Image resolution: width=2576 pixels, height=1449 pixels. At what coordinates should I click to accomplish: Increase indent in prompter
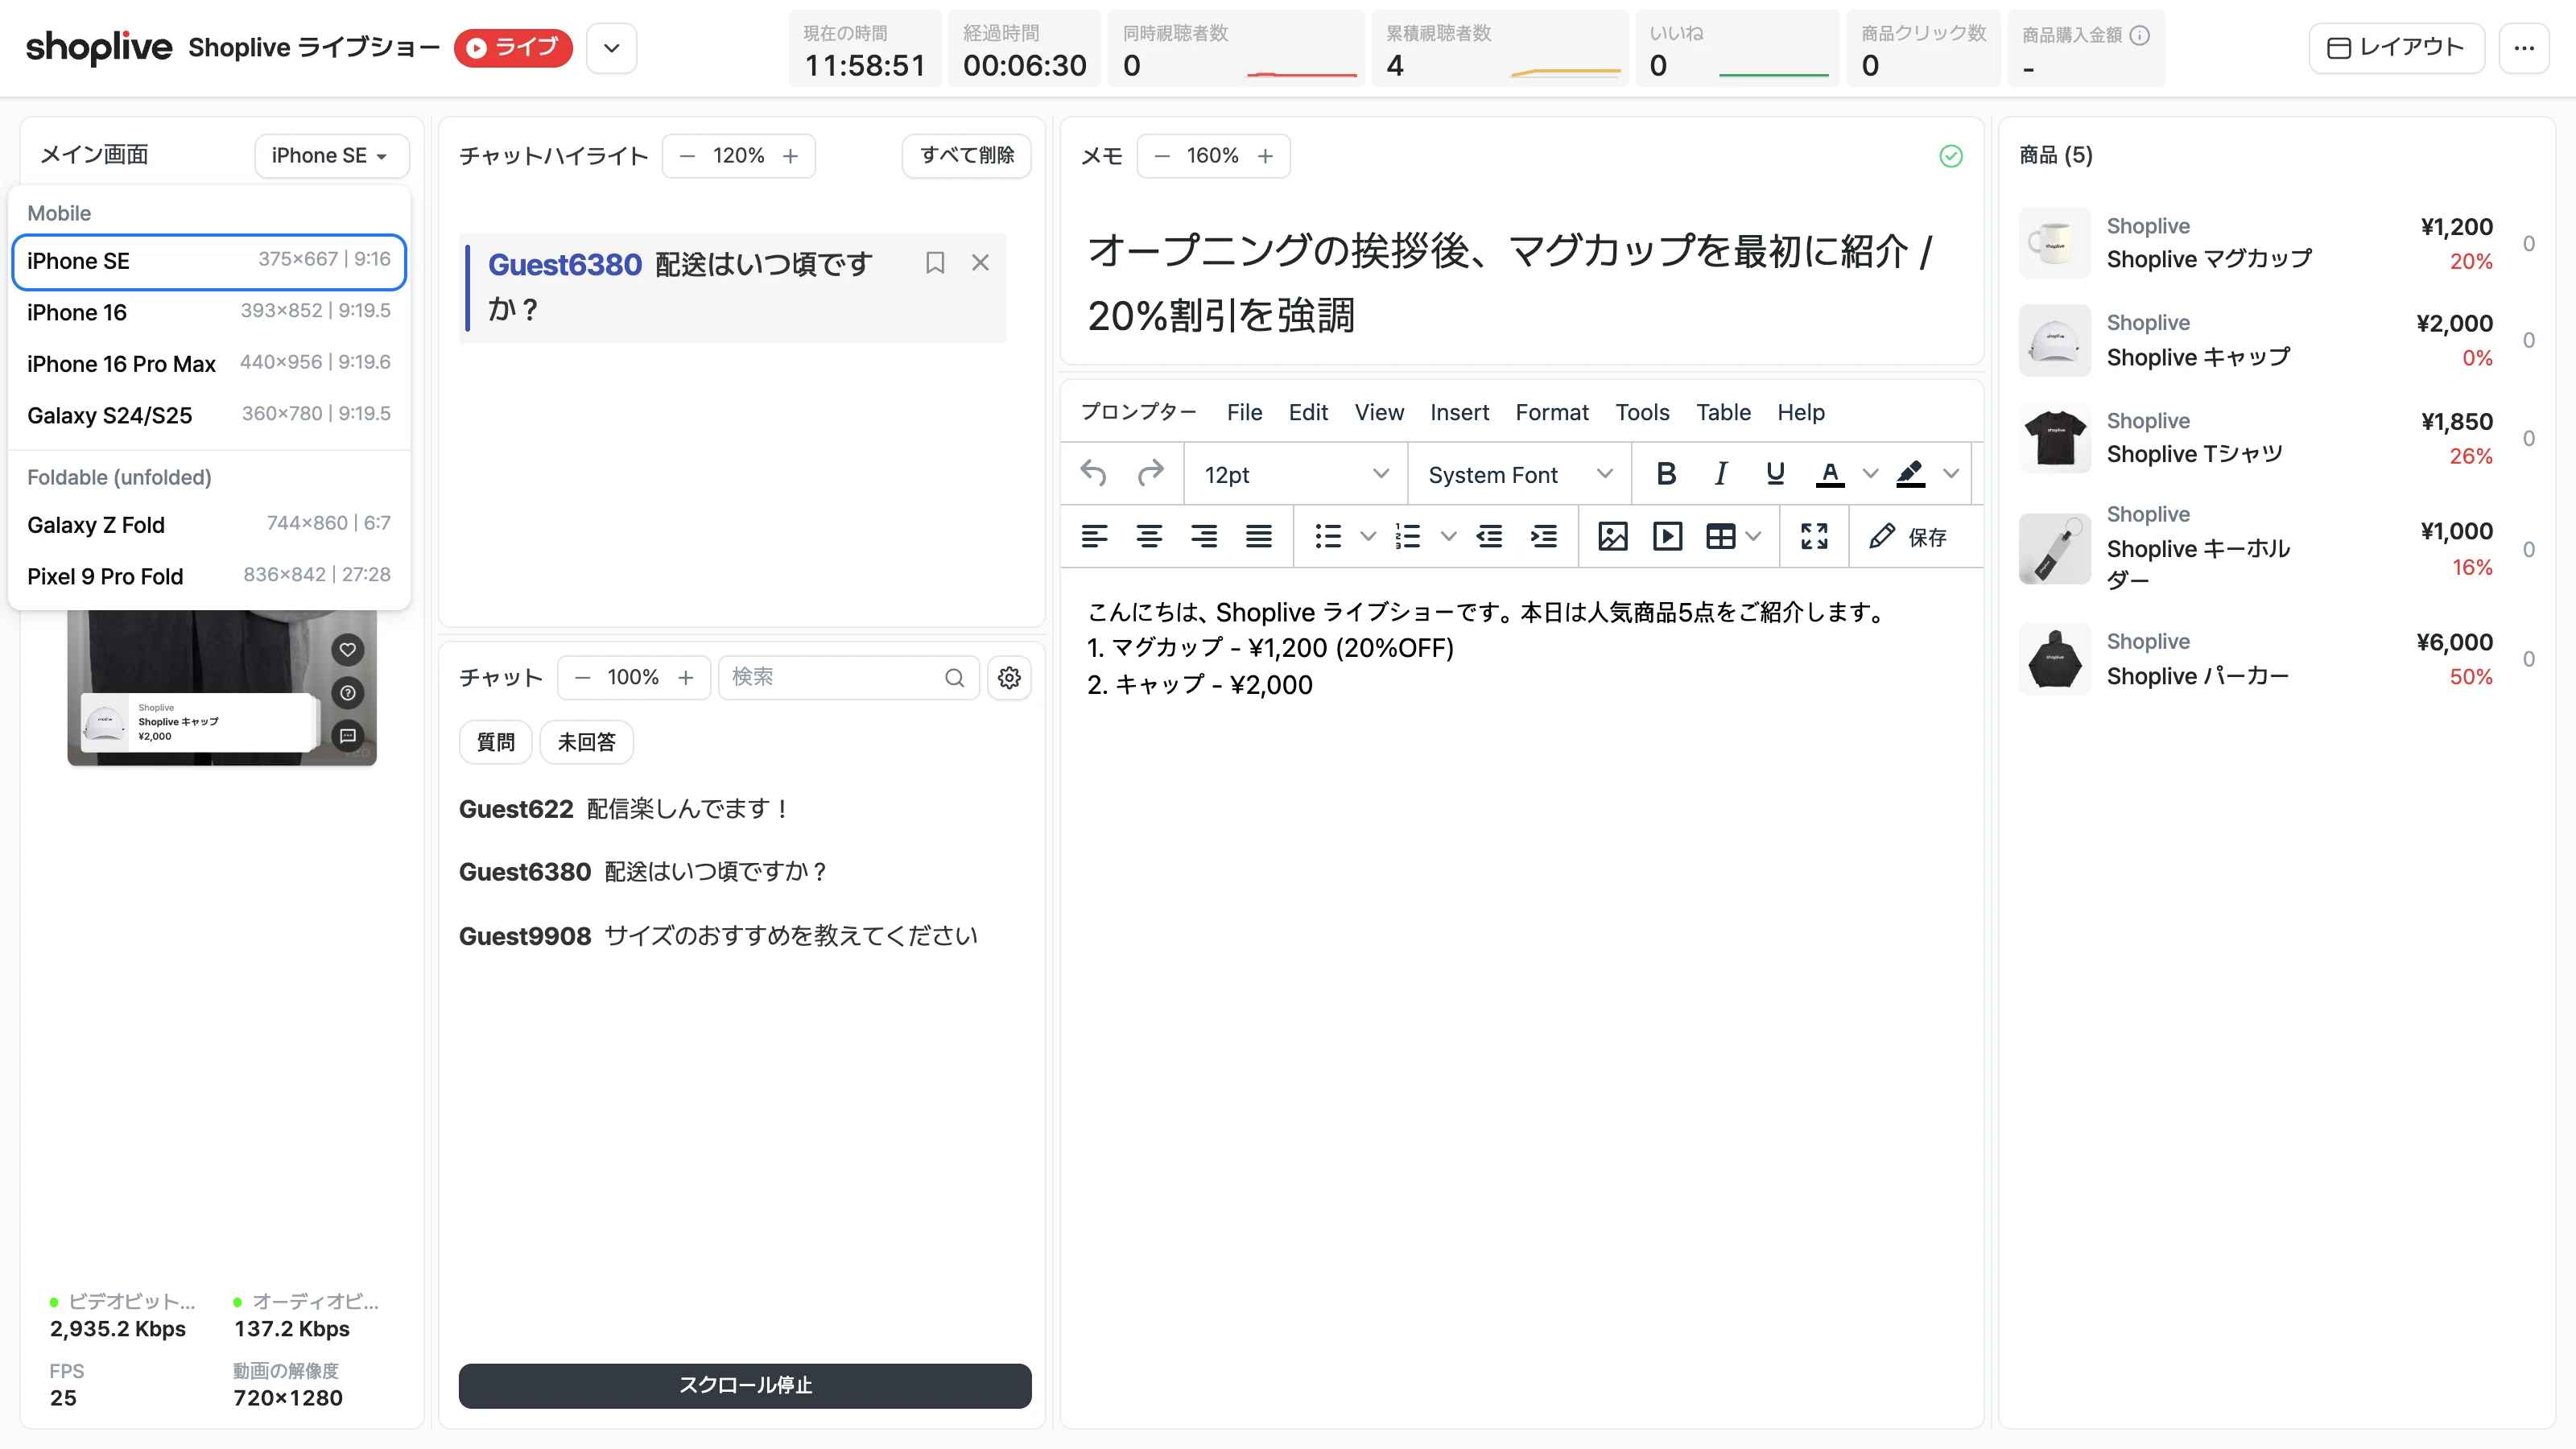[x=1544, y=537]
